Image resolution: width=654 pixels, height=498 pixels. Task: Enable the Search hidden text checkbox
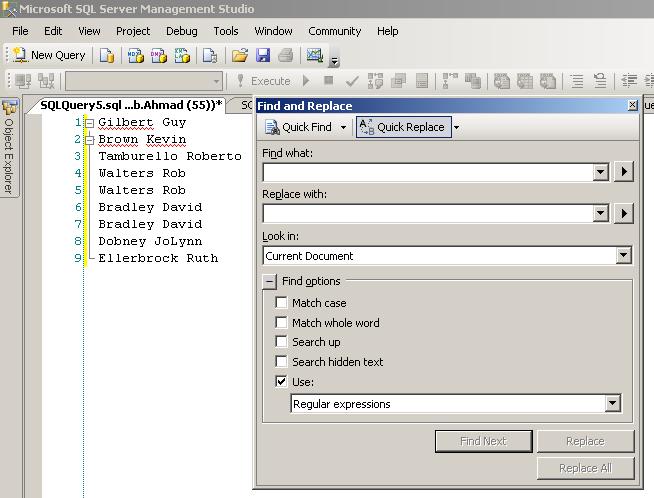282,362
